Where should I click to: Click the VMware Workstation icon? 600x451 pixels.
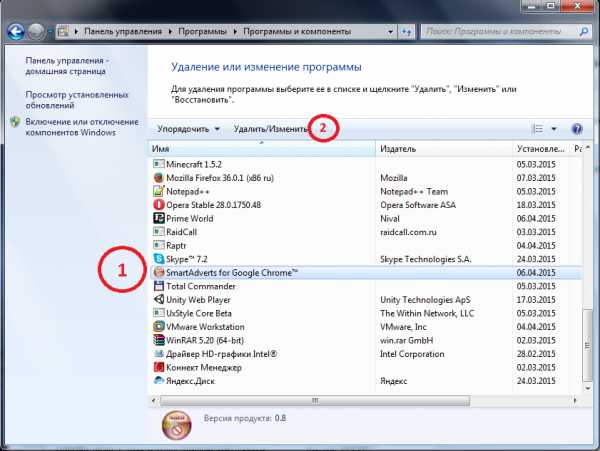pyautogui.click(x=158, y=327)
